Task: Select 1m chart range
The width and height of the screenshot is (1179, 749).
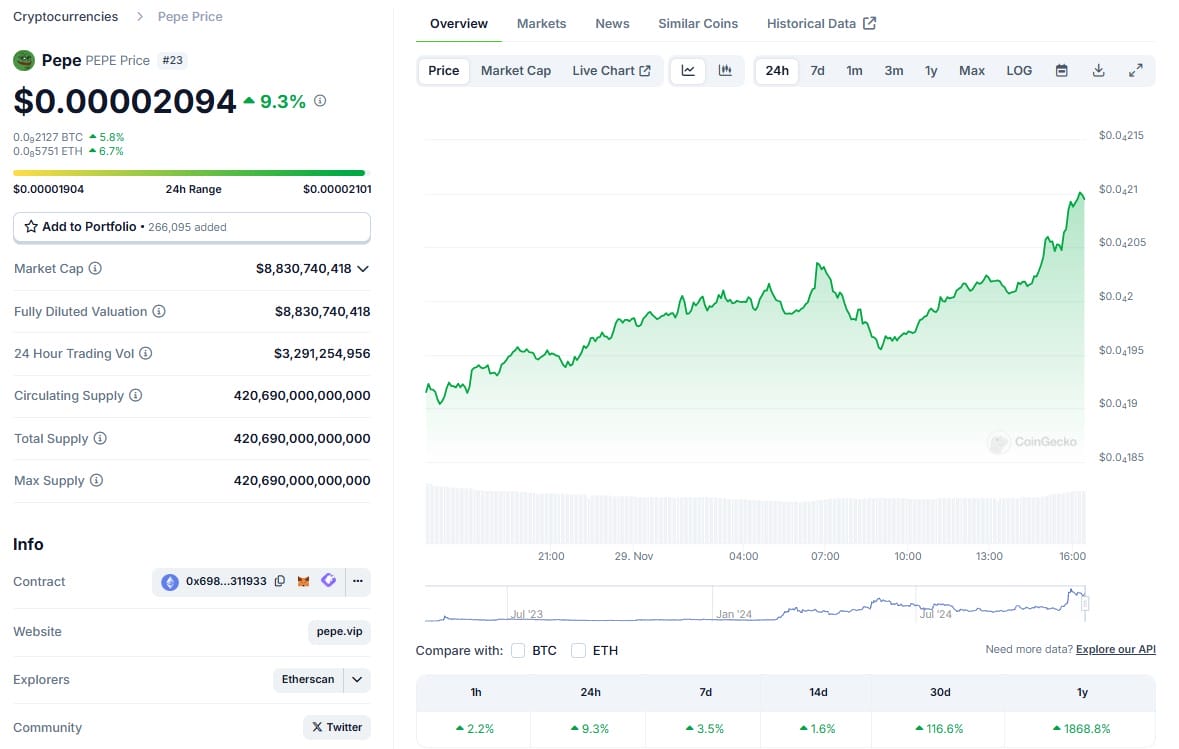Action: tap(854, 71)
